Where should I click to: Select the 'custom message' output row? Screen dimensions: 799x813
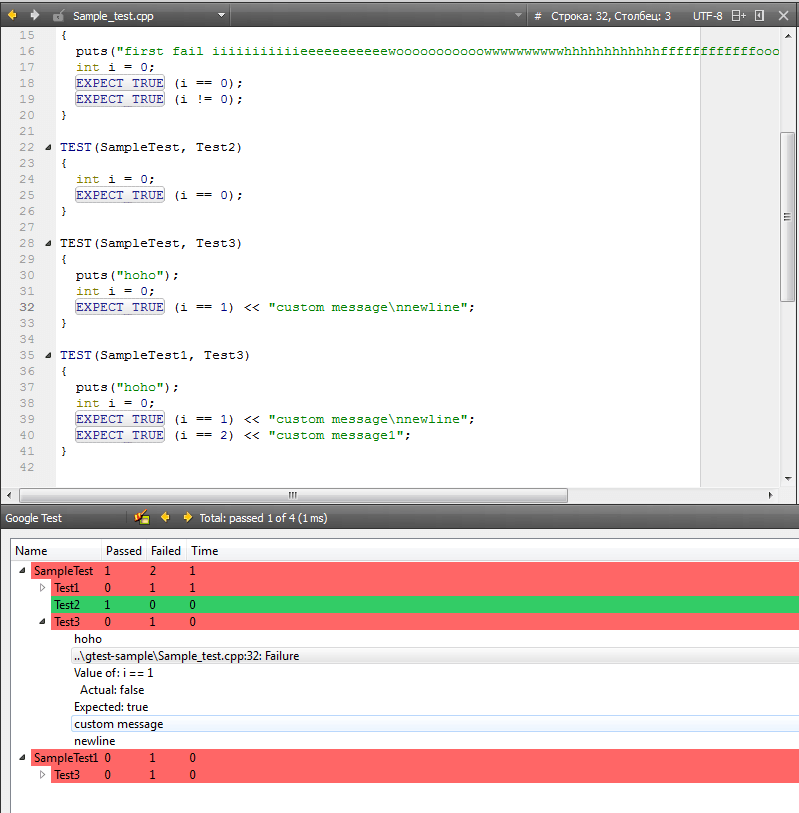pos(434,724)
